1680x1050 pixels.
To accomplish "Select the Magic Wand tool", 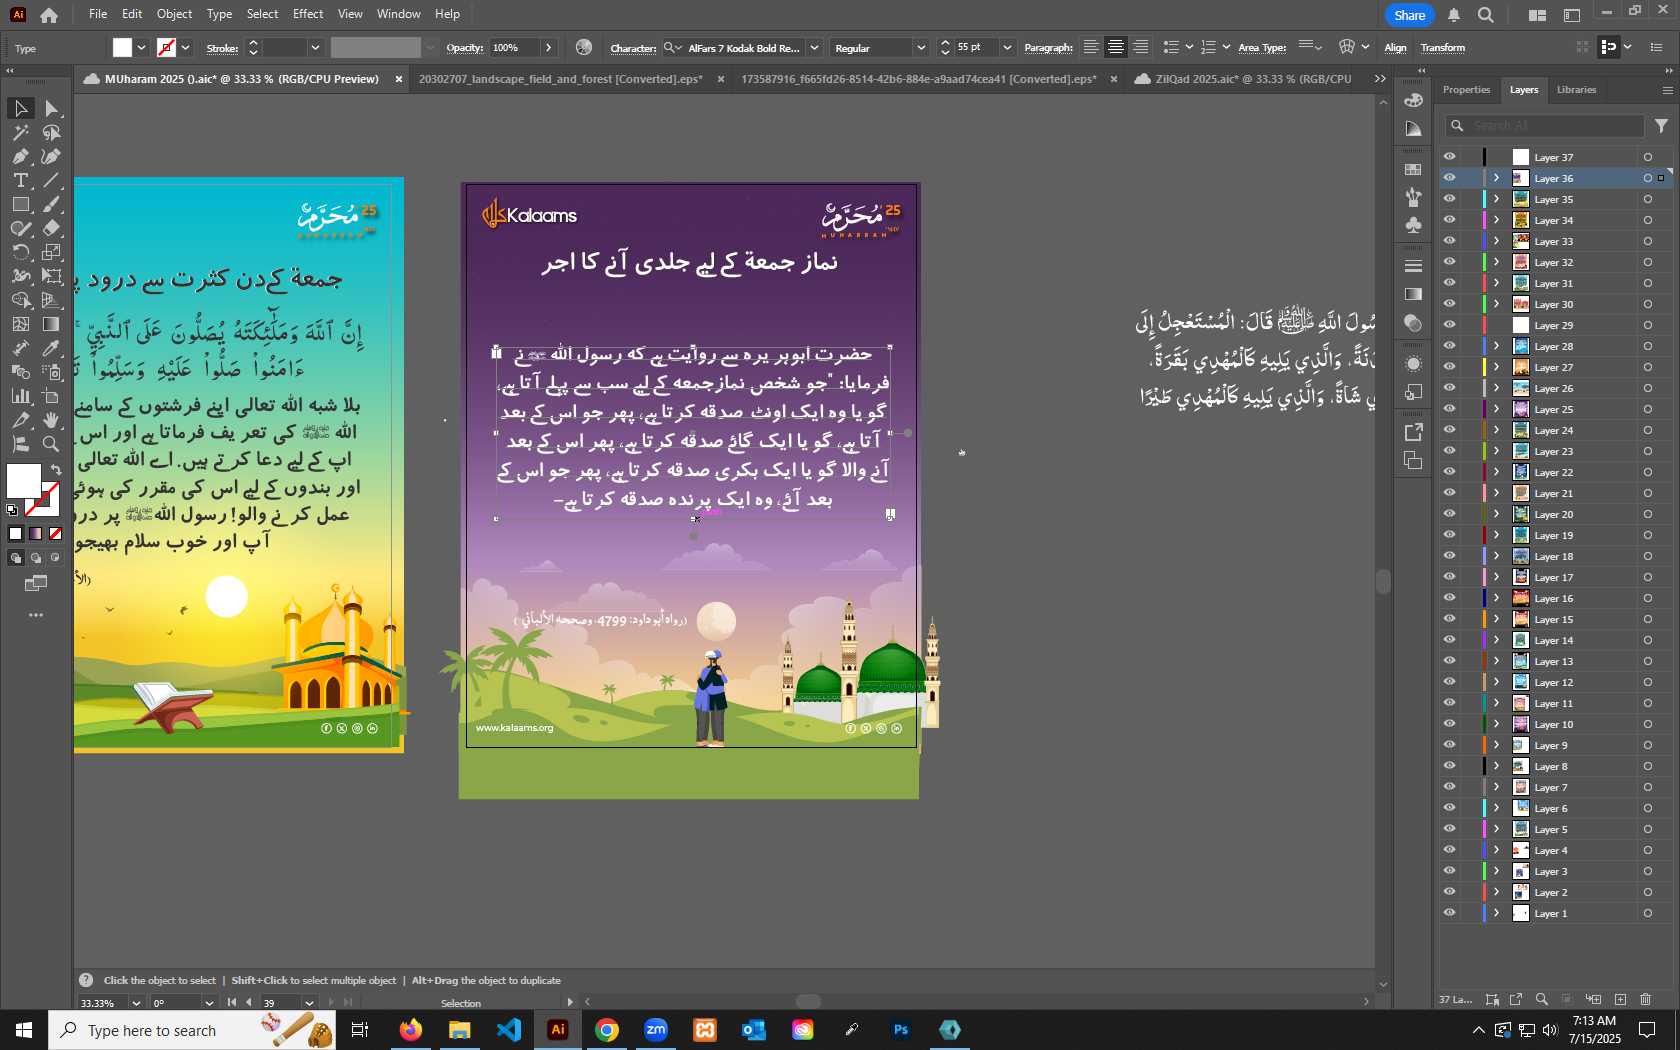I will (20, 132).
